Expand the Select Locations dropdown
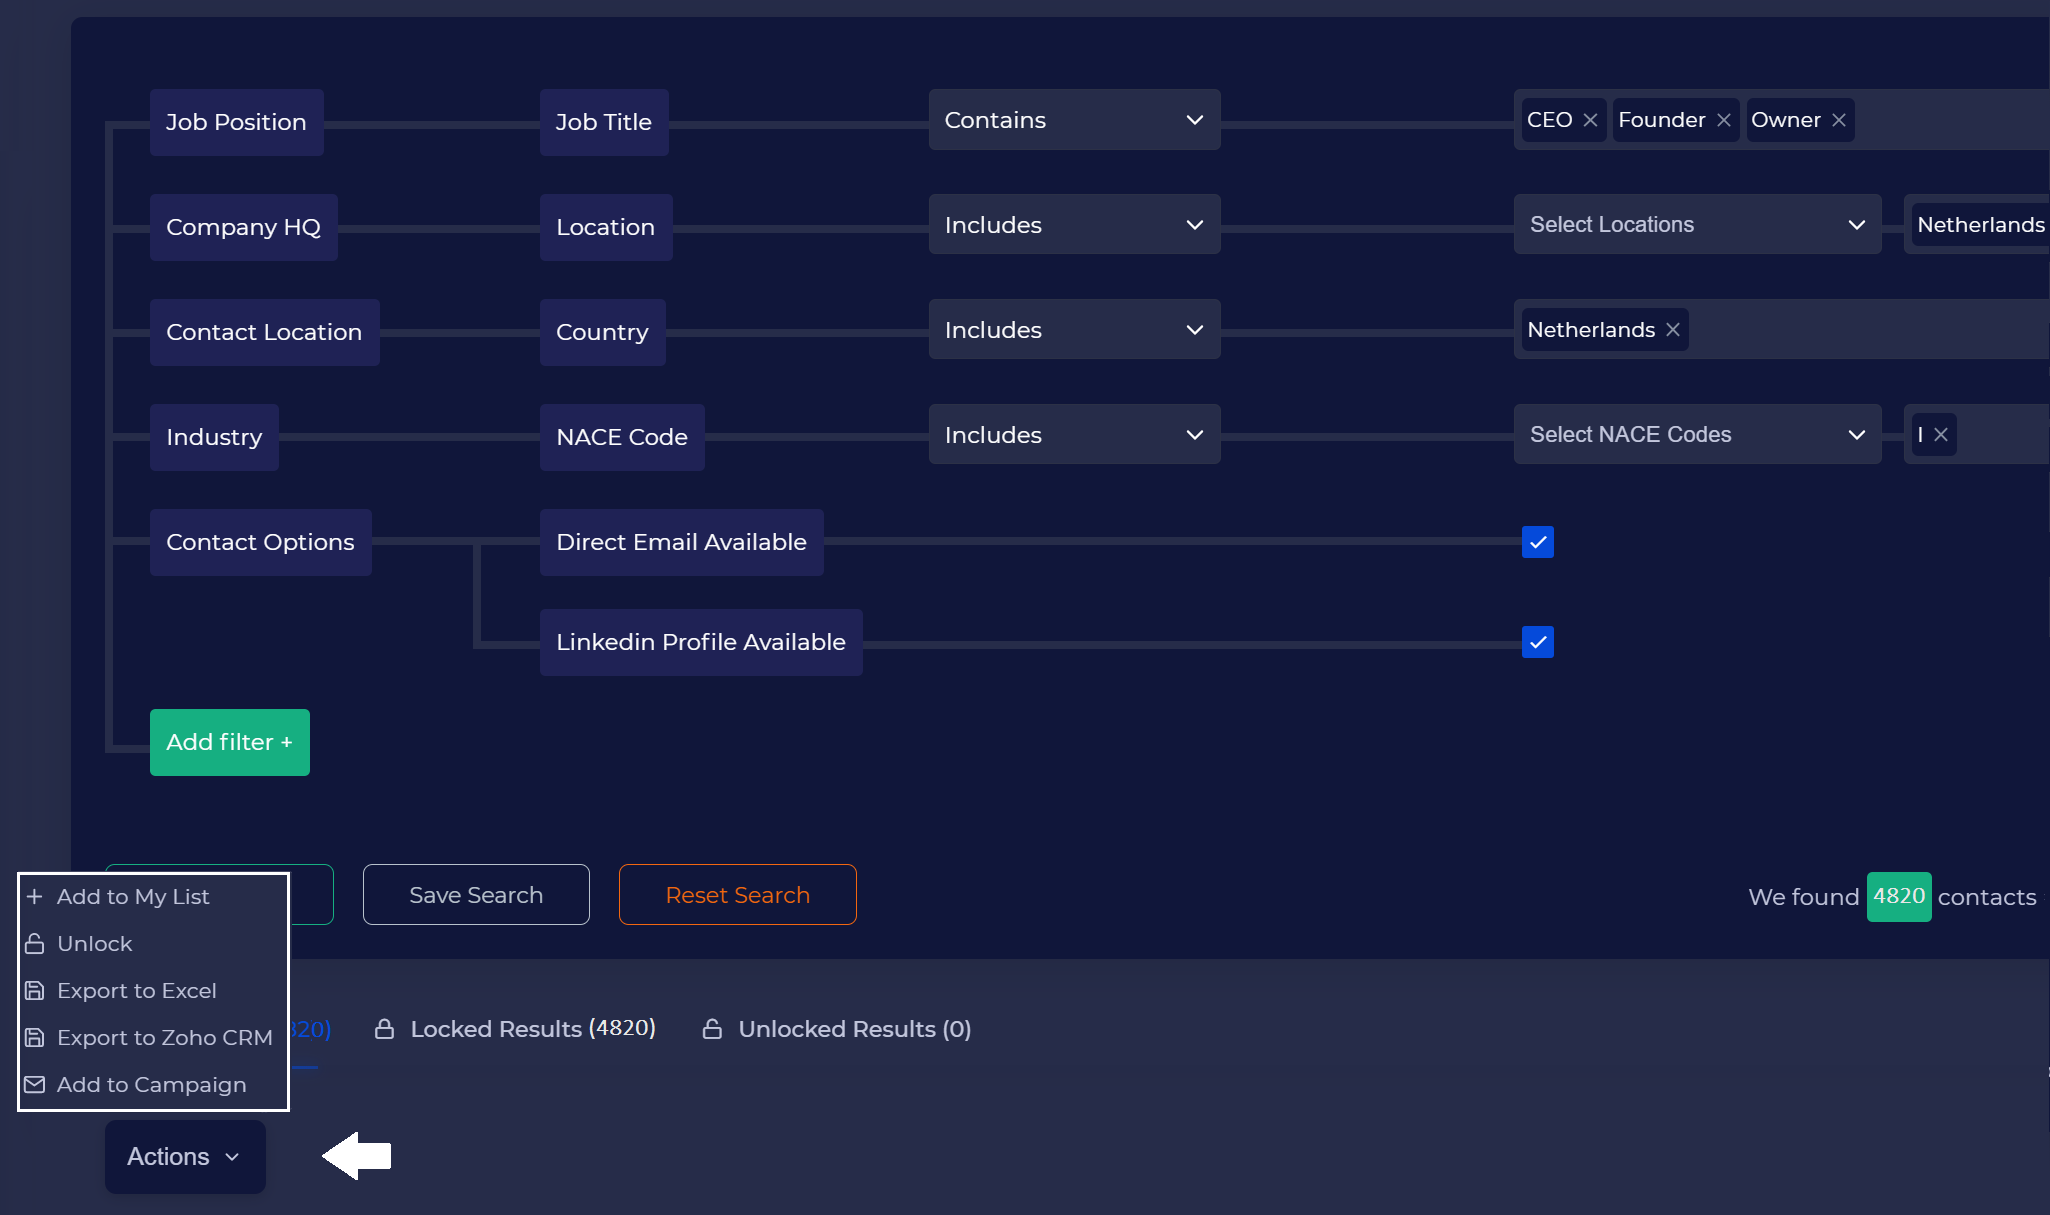 point(1697,225)
